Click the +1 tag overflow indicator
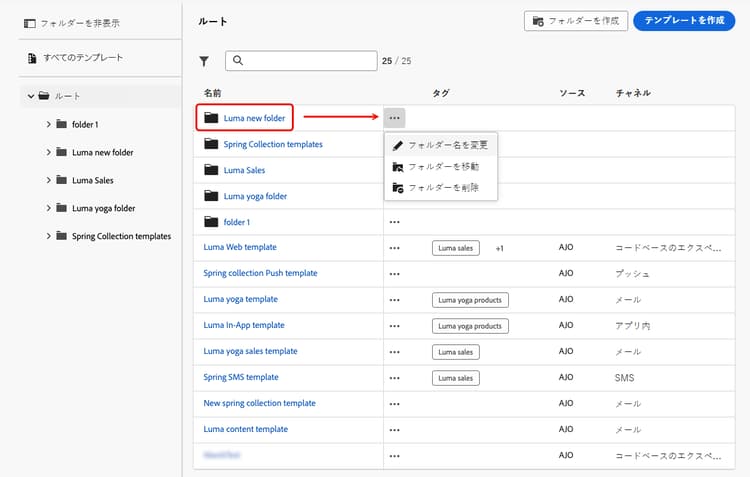 [499, 248]
